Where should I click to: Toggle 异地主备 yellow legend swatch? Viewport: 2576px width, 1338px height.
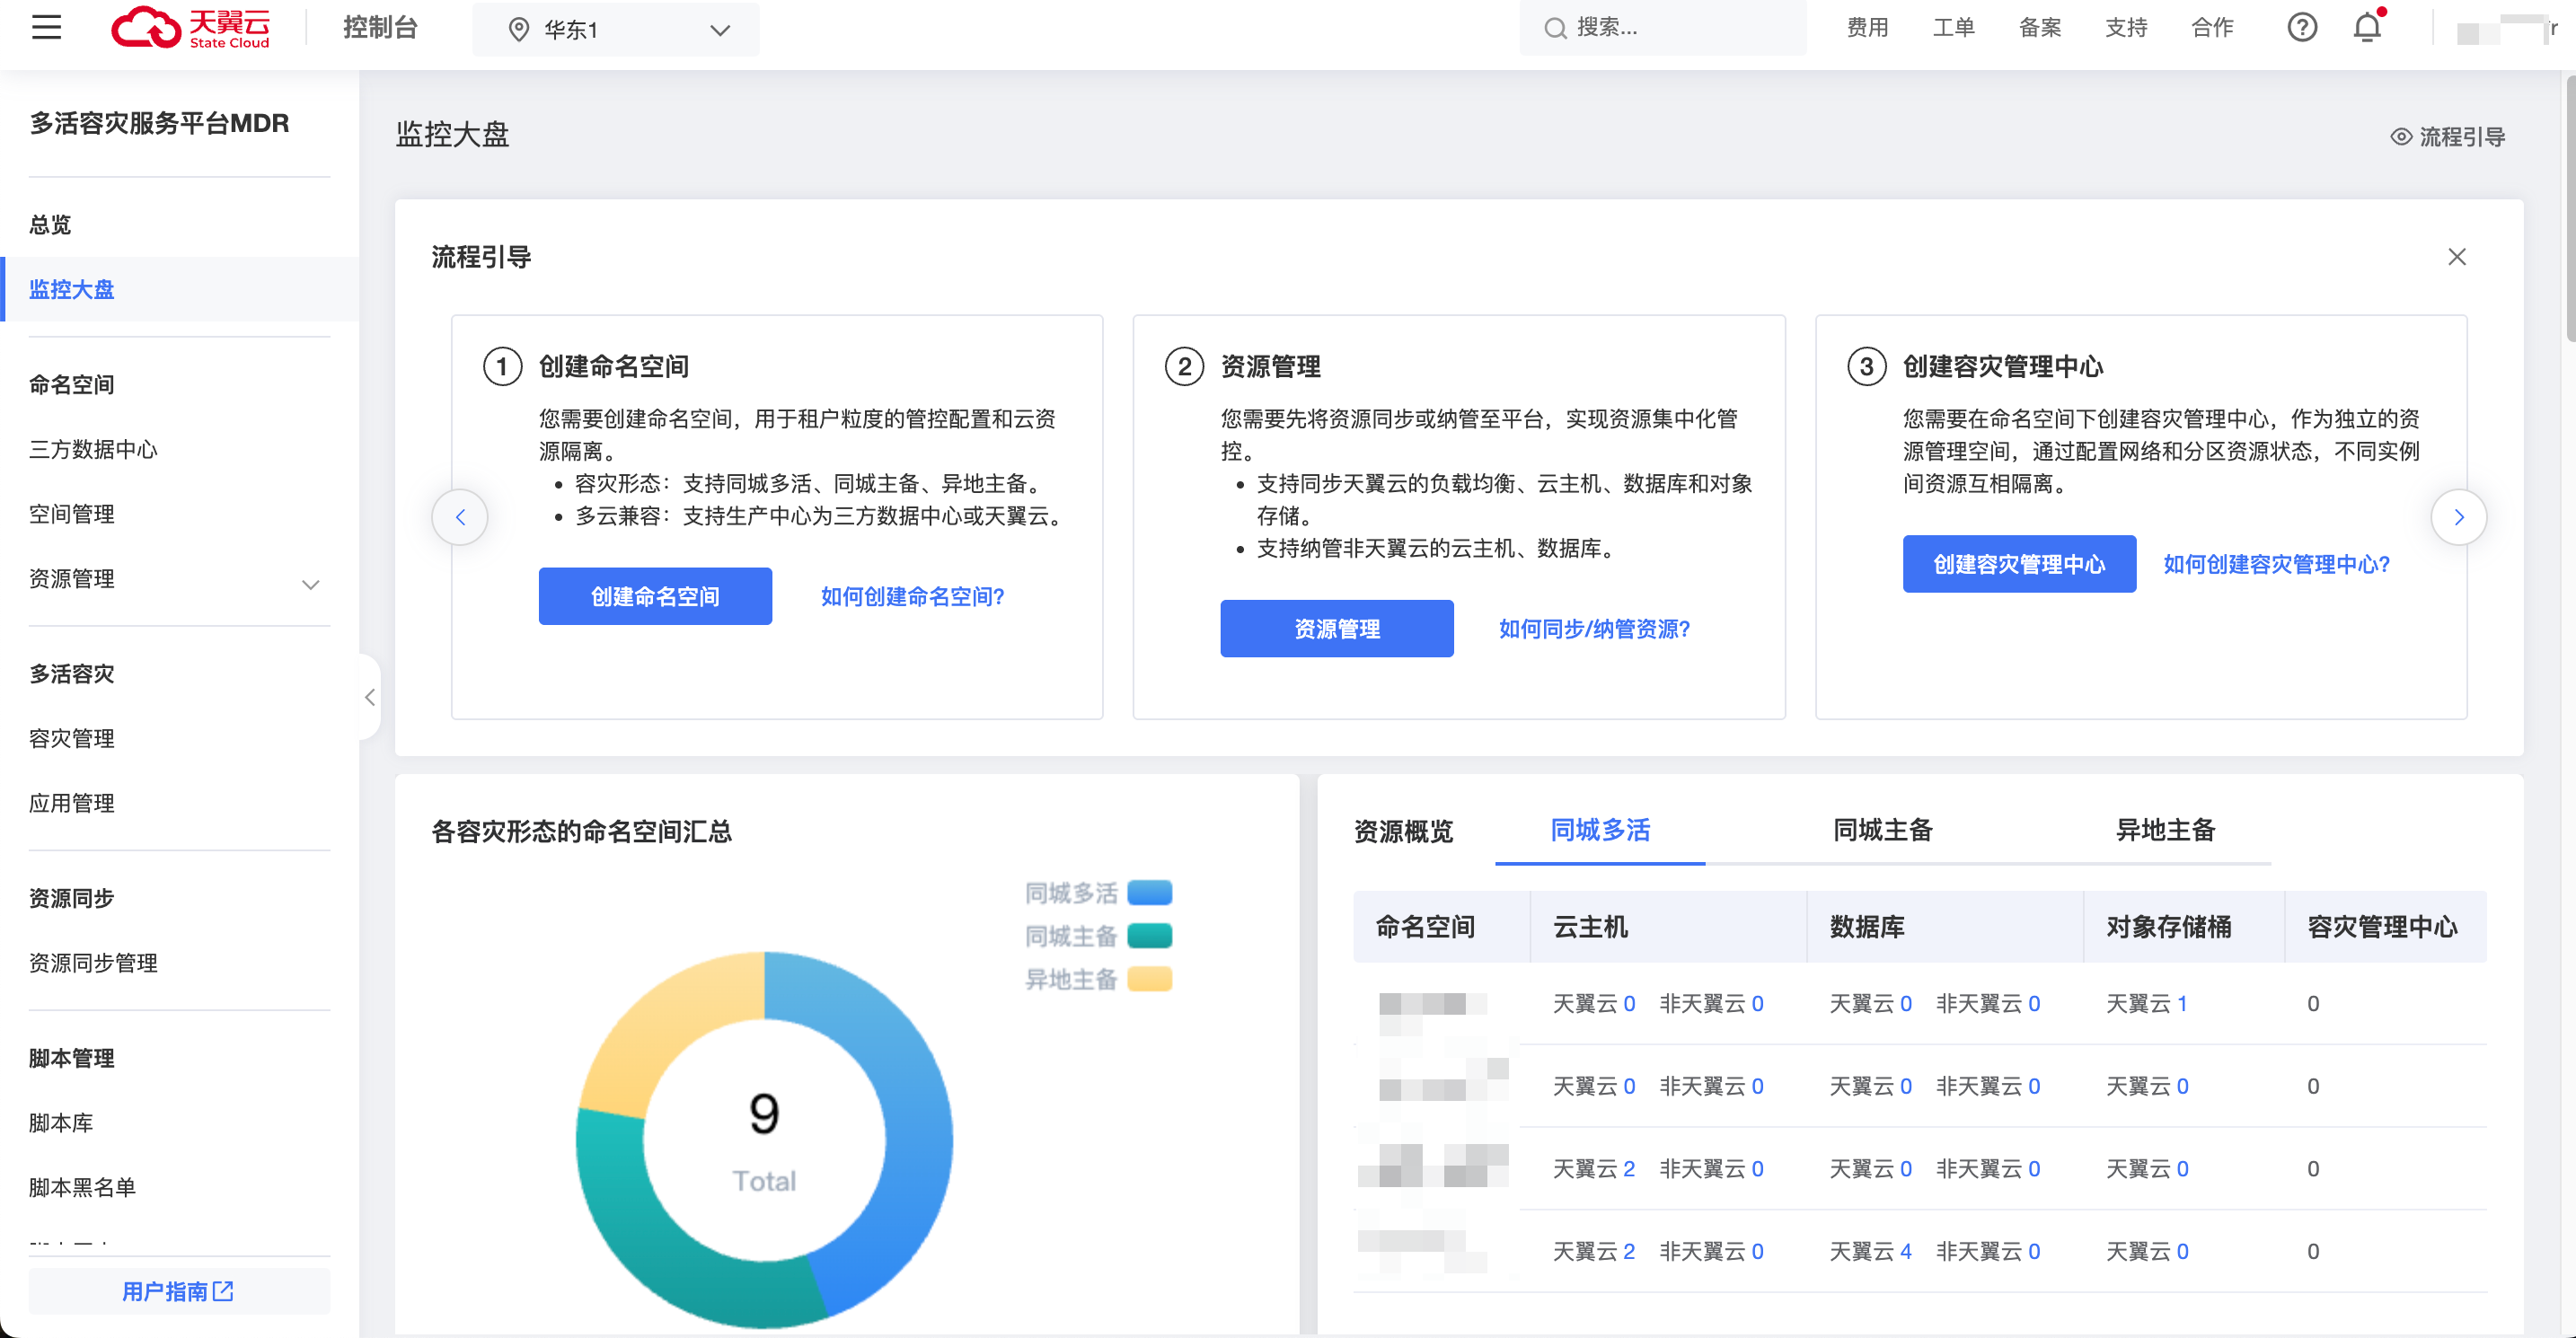coord(1149,979)
